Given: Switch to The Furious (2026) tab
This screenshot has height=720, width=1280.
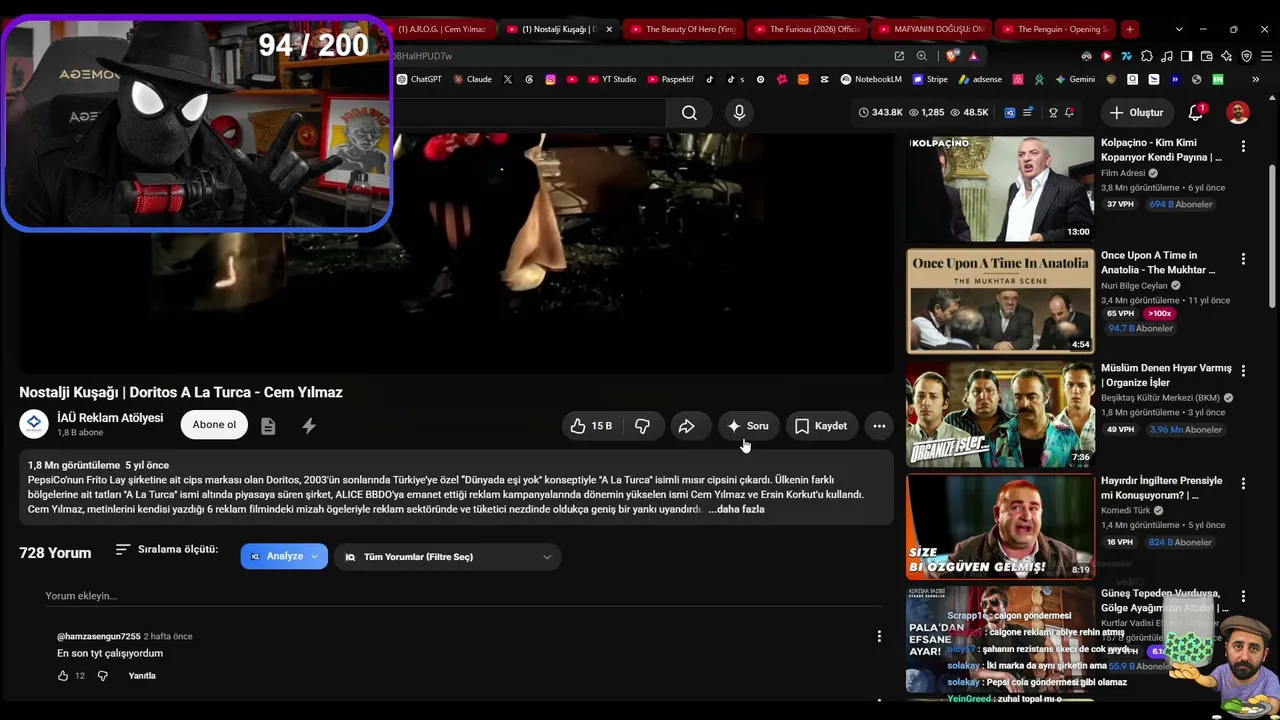Looking at the screenshot, I should [807, 29].
